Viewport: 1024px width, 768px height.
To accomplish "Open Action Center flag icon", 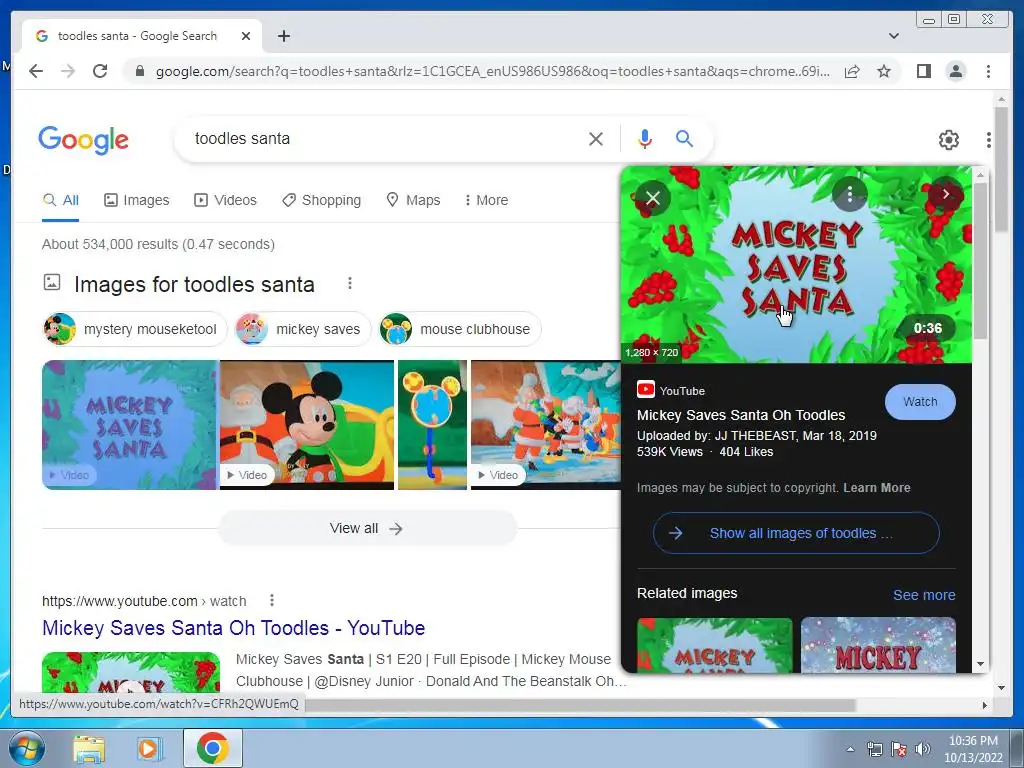I will 899,749.
